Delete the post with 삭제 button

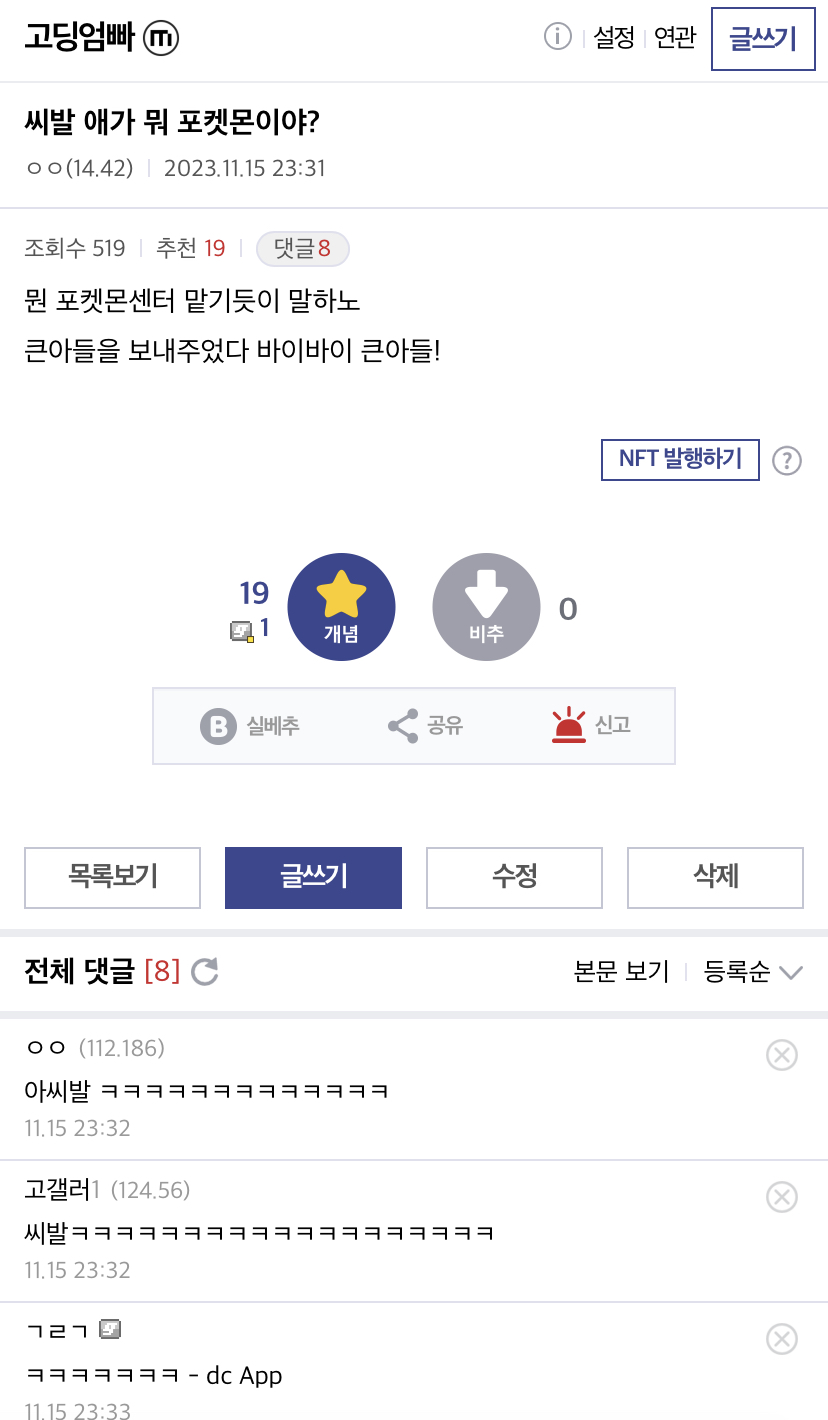click(x=716, y=878)
